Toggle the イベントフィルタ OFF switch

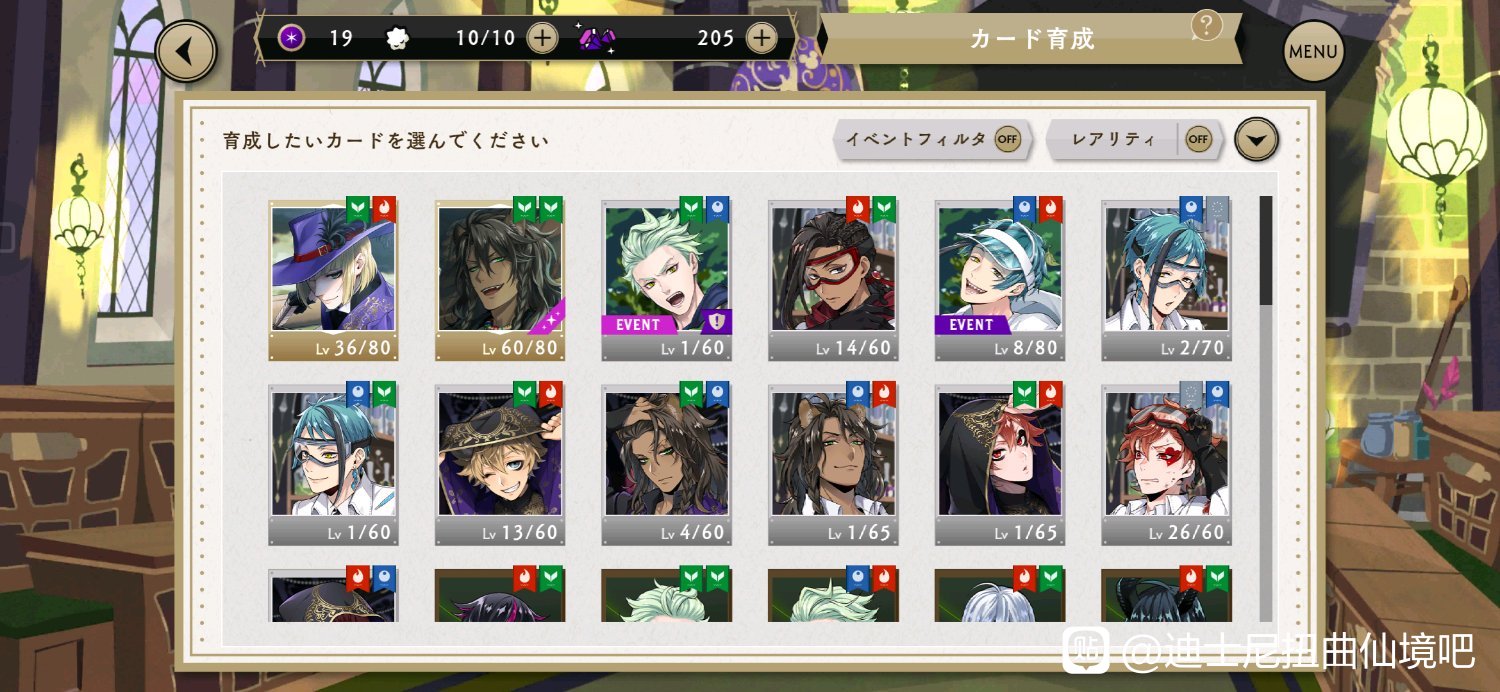tap(1007, 140)
